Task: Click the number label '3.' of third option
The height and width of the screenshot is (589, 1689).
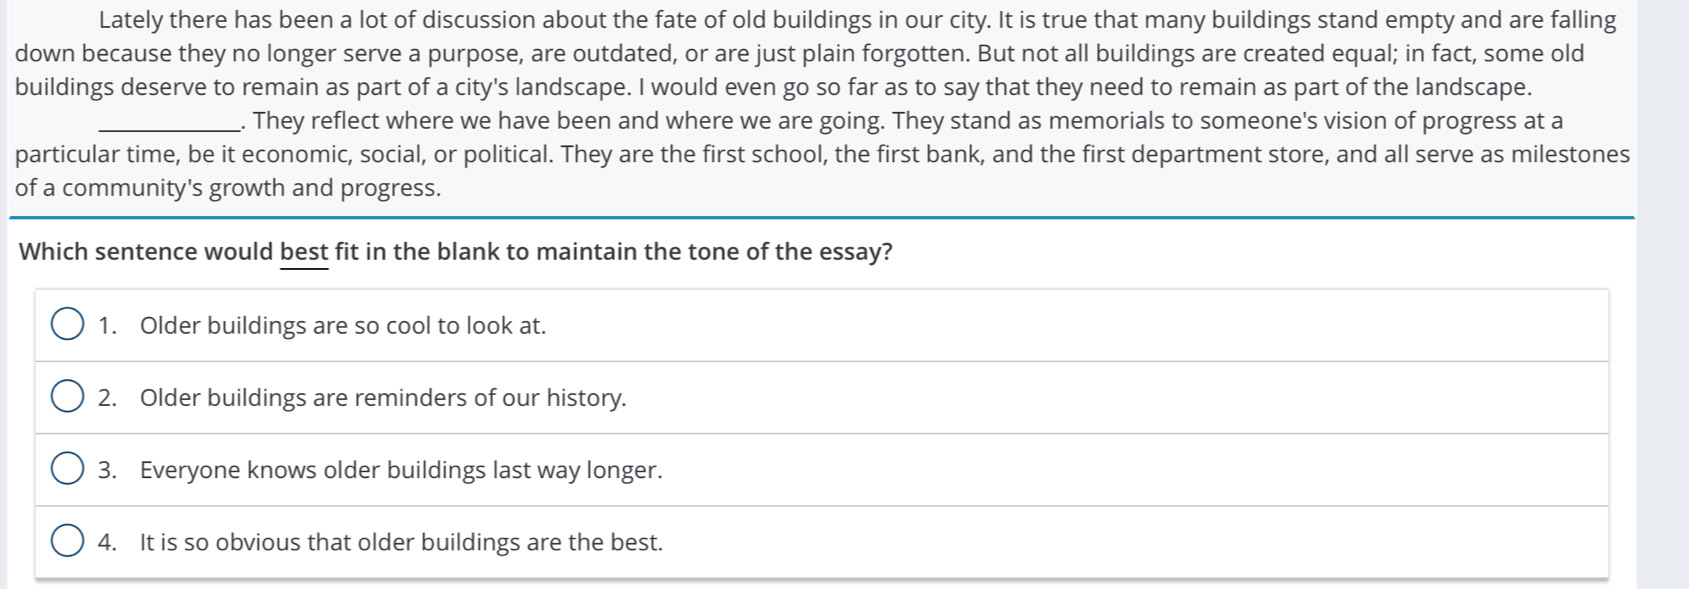Action: 107,470
